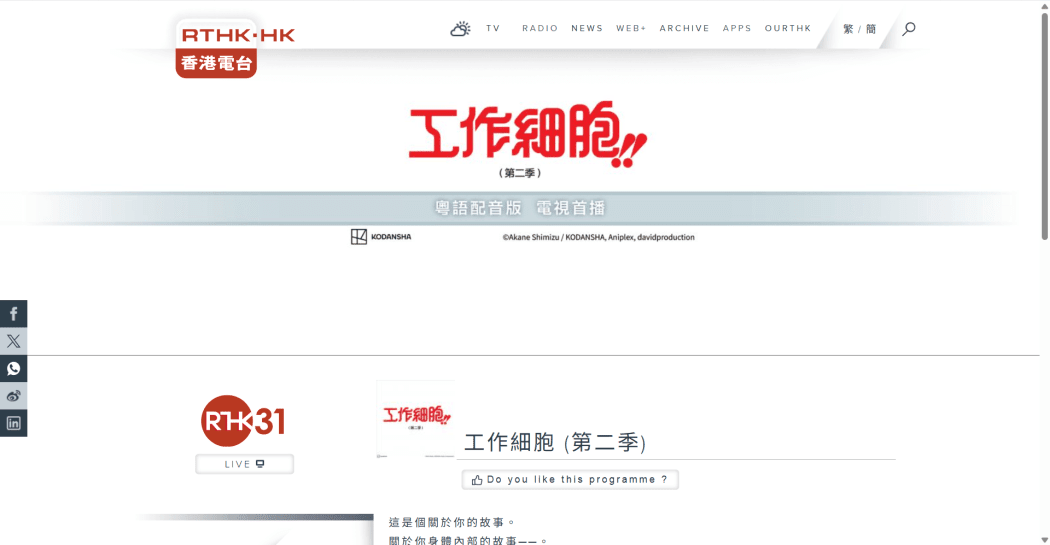Click scrollbar down arrow

(1045, 540)
